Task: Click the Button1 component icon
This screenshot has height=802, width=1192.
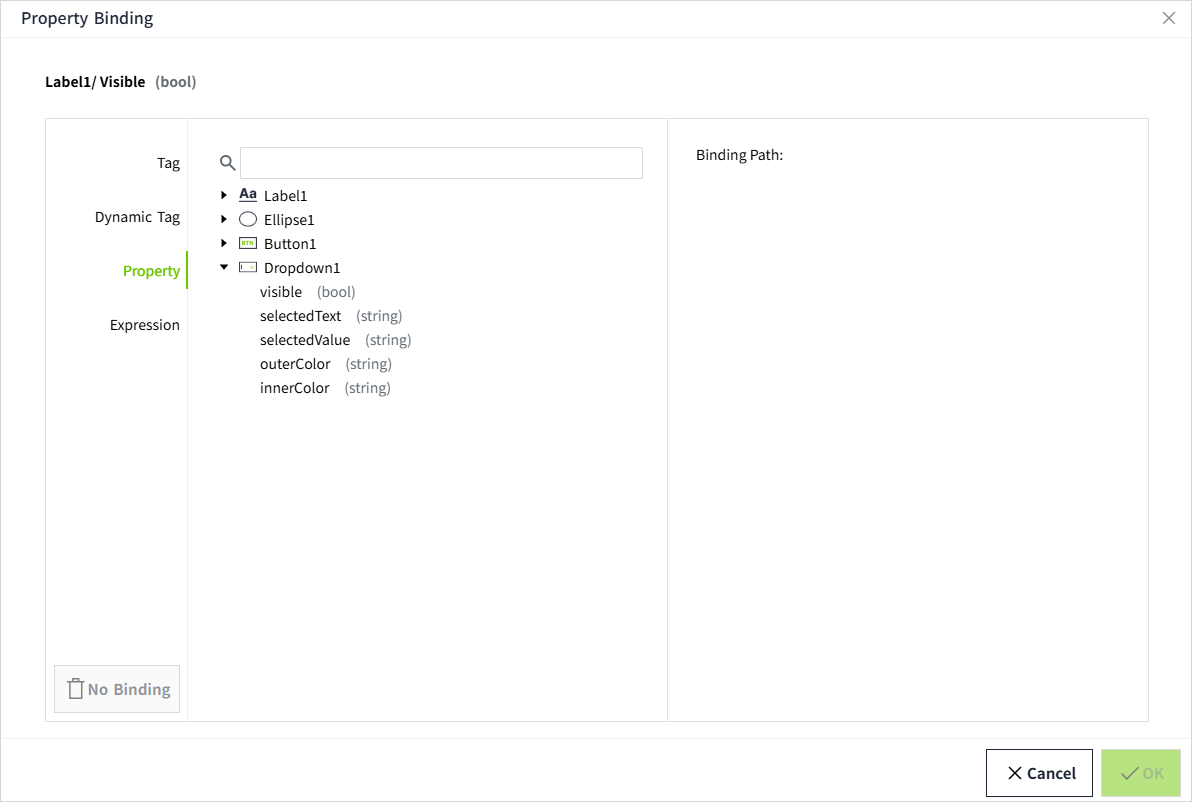Action: 248,243
